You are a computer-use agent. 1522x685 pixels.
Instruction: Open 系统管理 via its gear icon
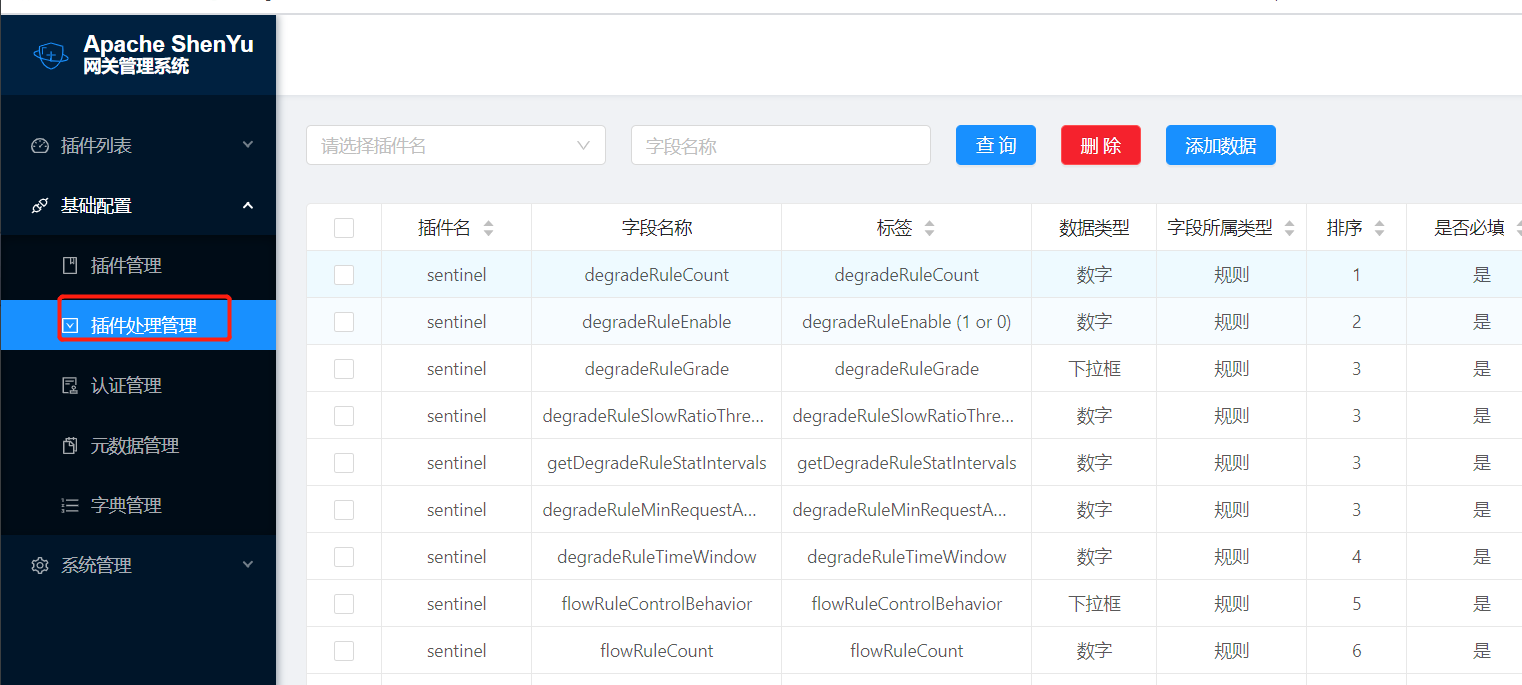click(x=40, y=564)
